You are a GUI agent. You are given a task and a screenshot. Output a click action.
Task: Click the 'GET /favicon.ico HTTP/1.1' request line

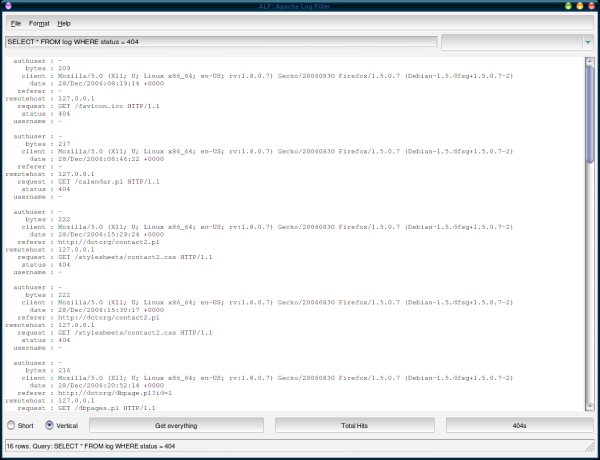pos(109,106)
